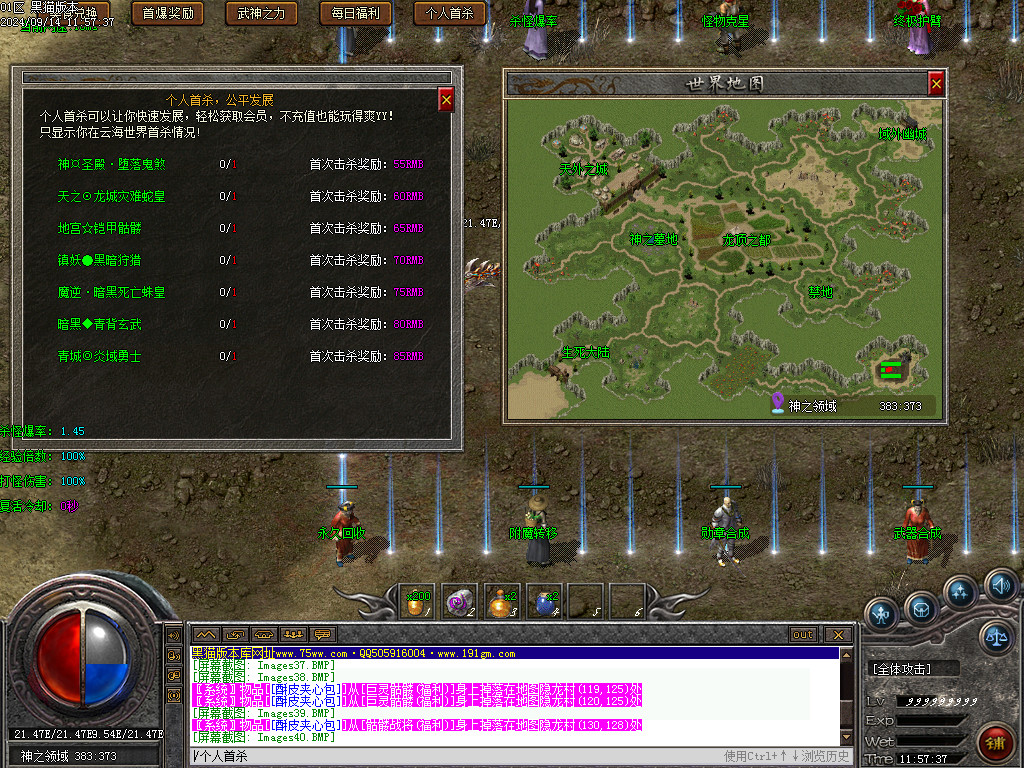Click the first chat toolbar zigzag icon
The image size is (1024, 768).
point(206,634)
